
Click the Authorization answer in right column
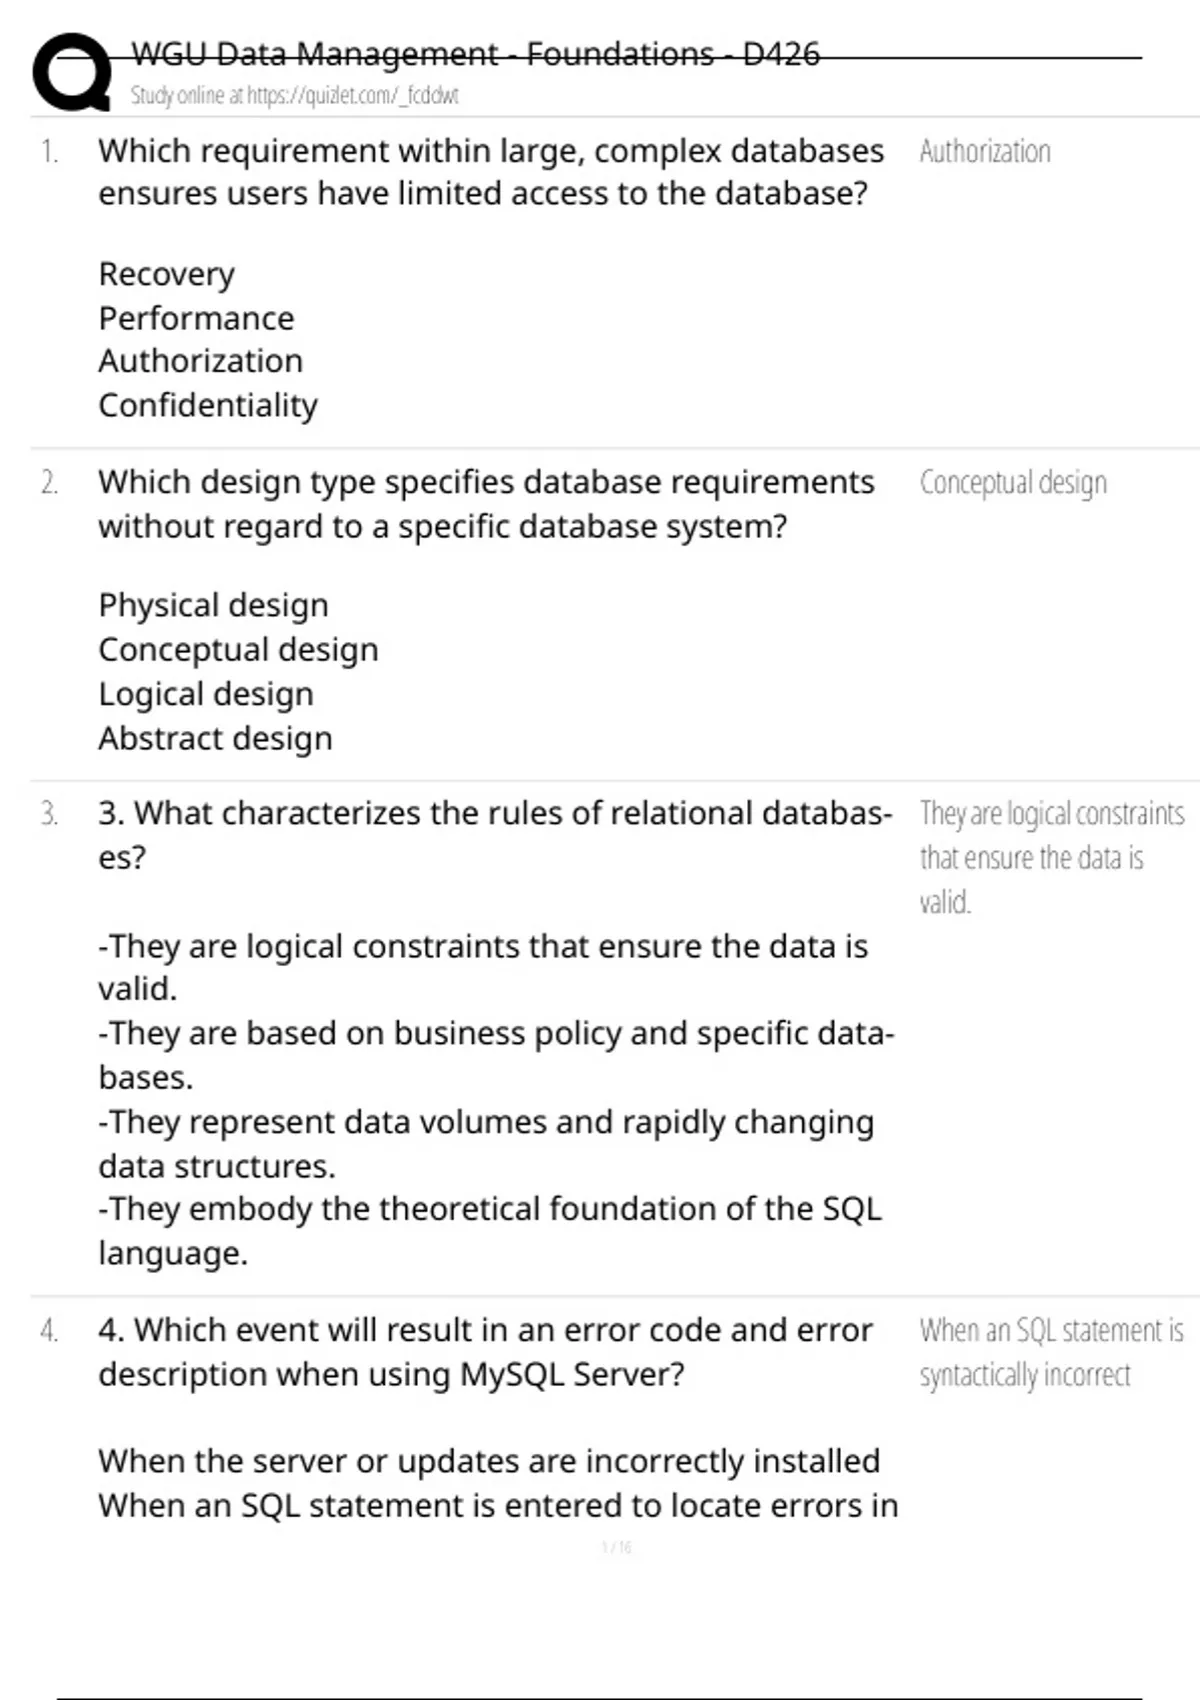(x=985, y=152)
